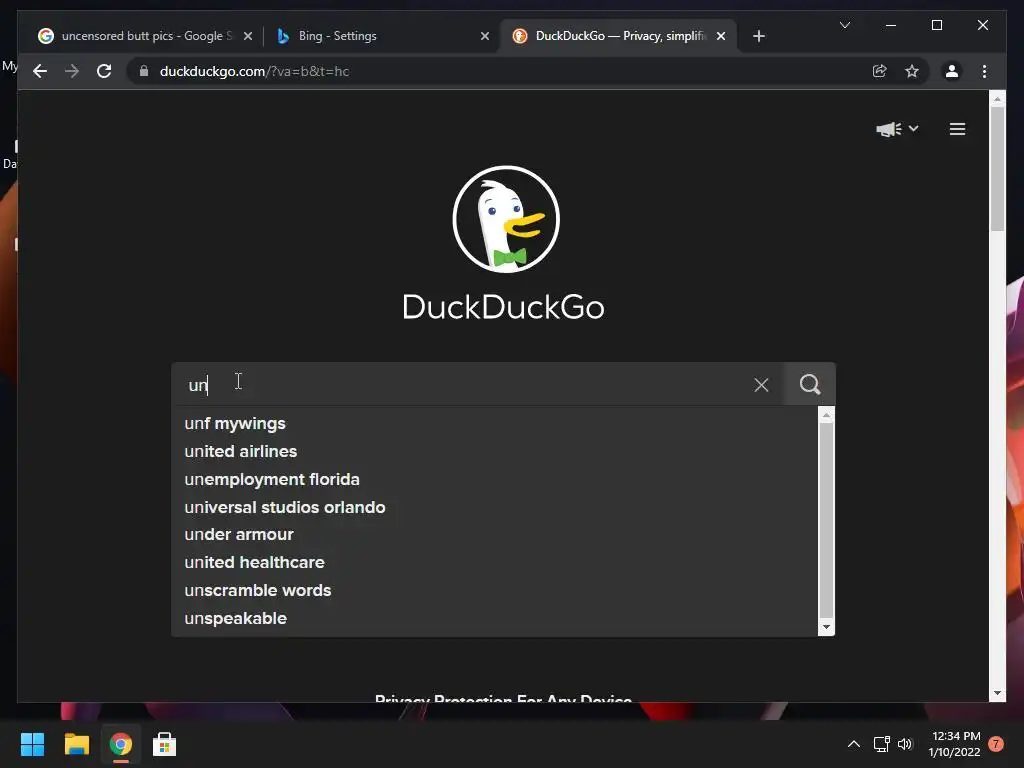Image resolution: width=1024 pixels, height=768 pixels.
Task: Click the megaphone icon
Action: (888, 129)
